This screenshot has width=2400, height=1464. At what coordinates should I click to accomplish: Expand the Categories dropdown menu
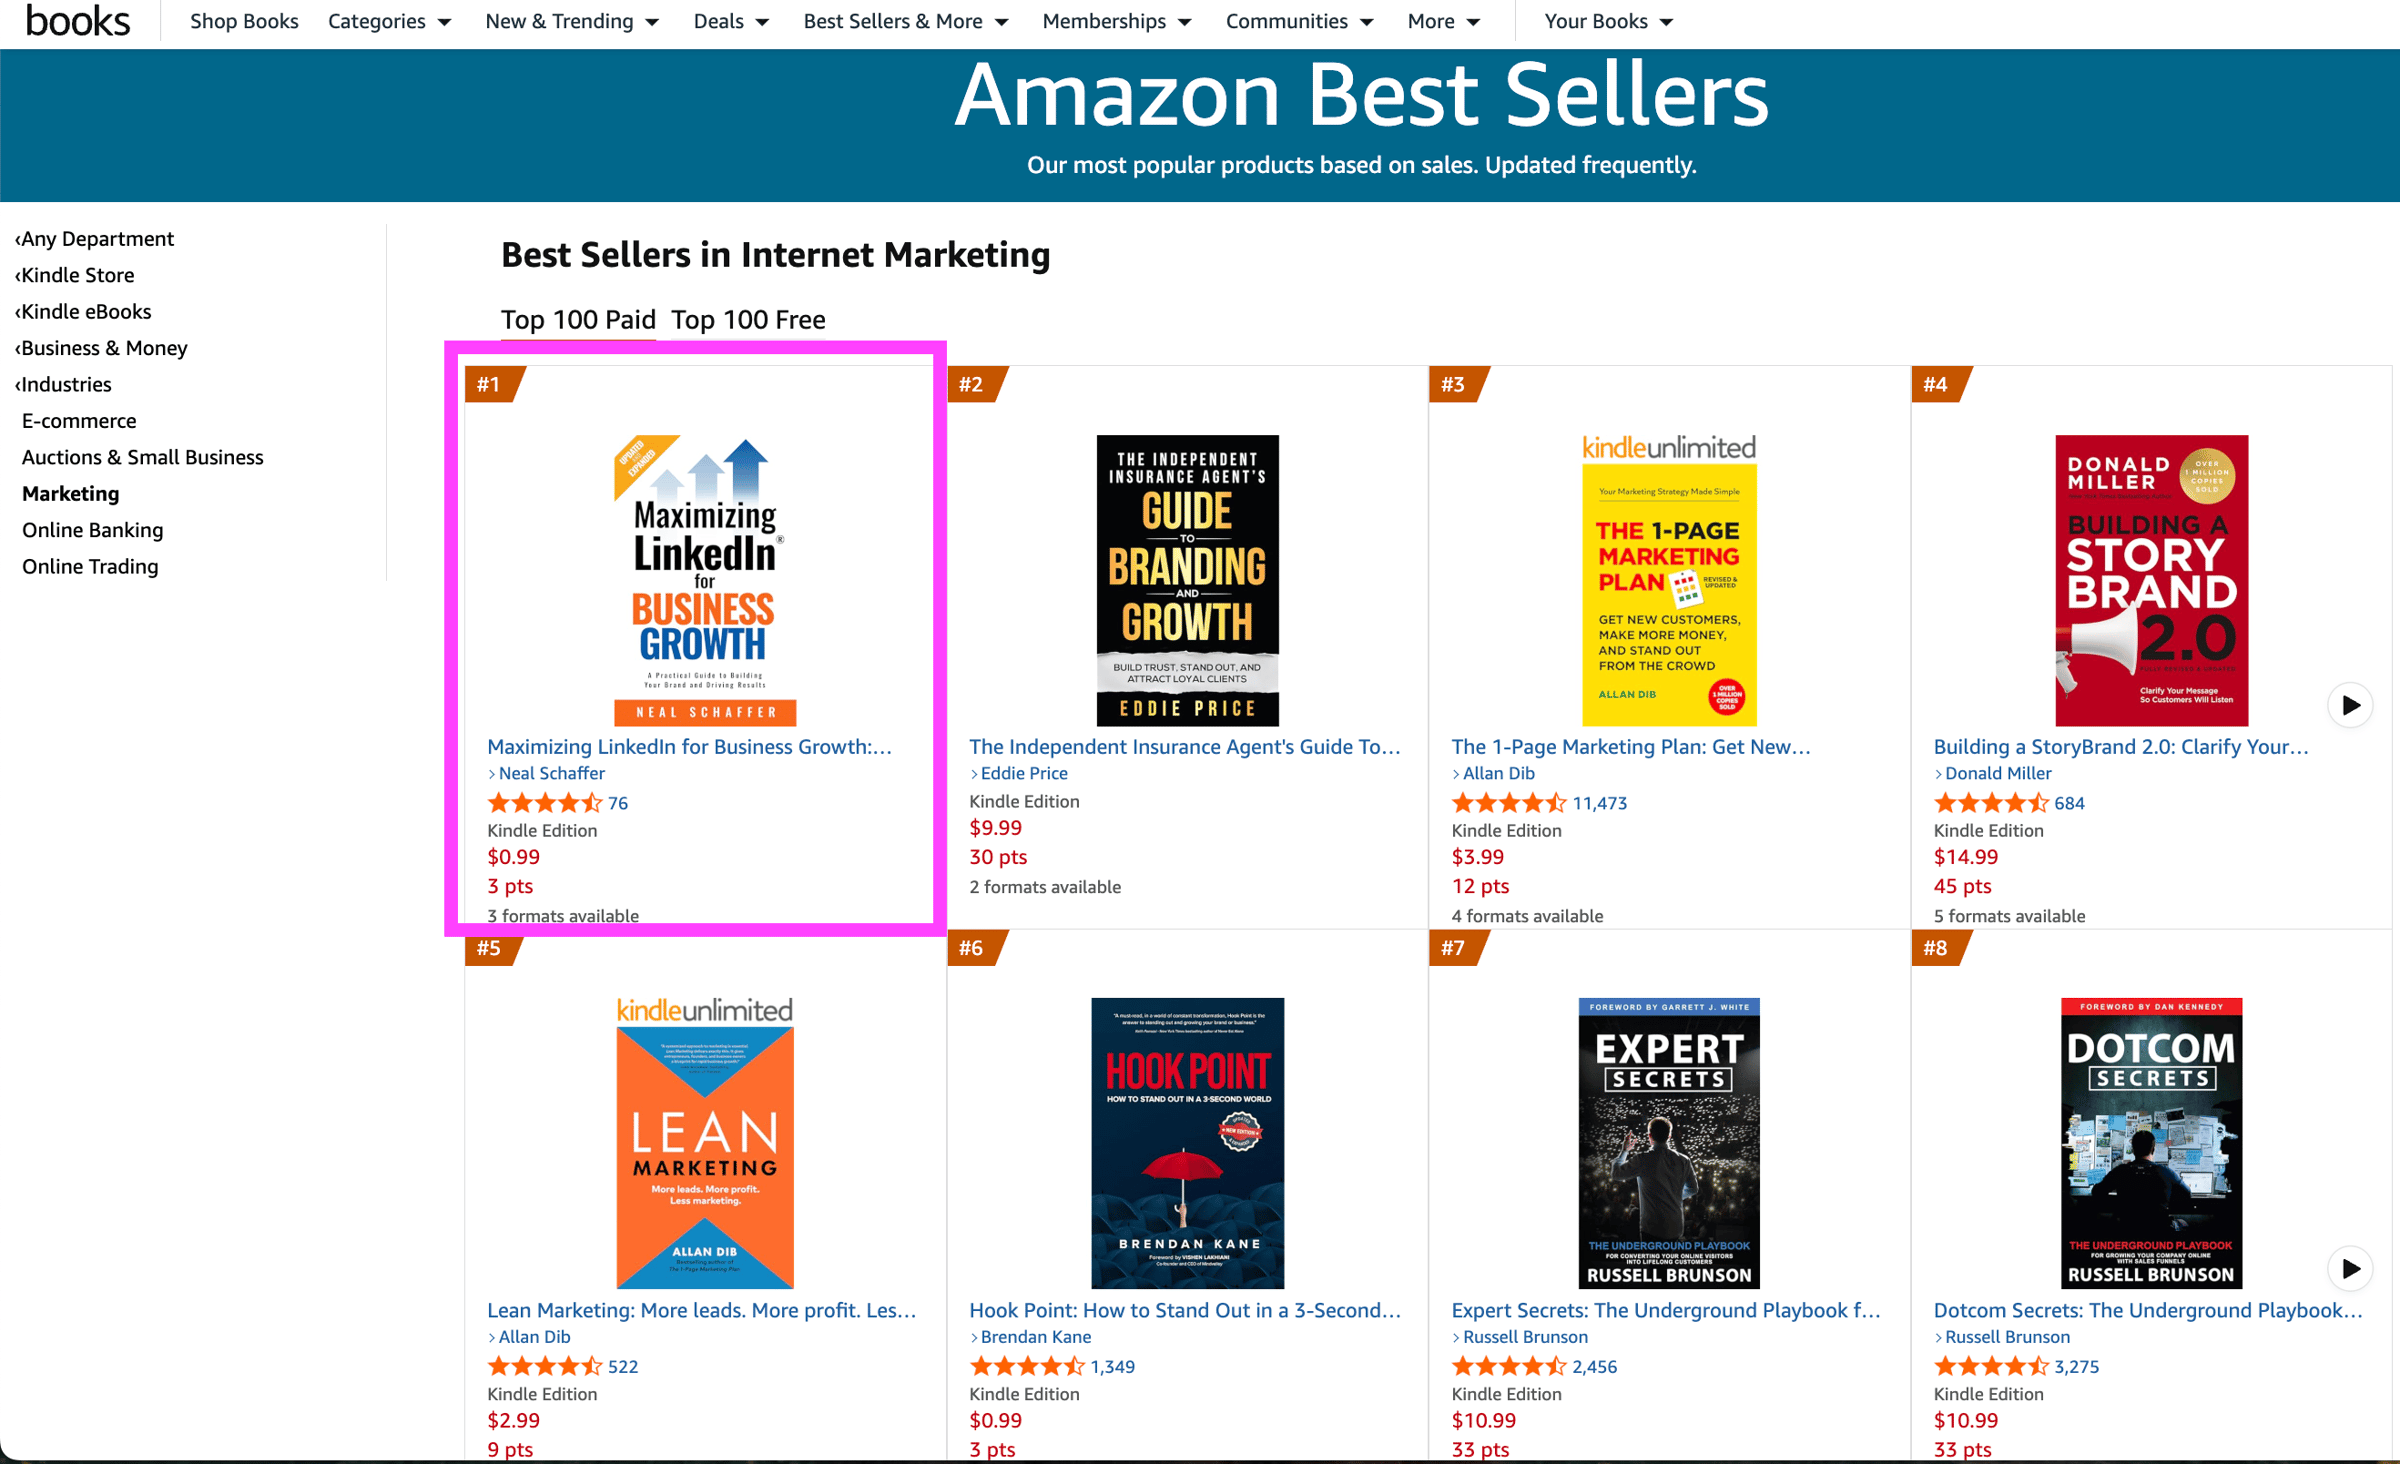[x=389, y=21]
